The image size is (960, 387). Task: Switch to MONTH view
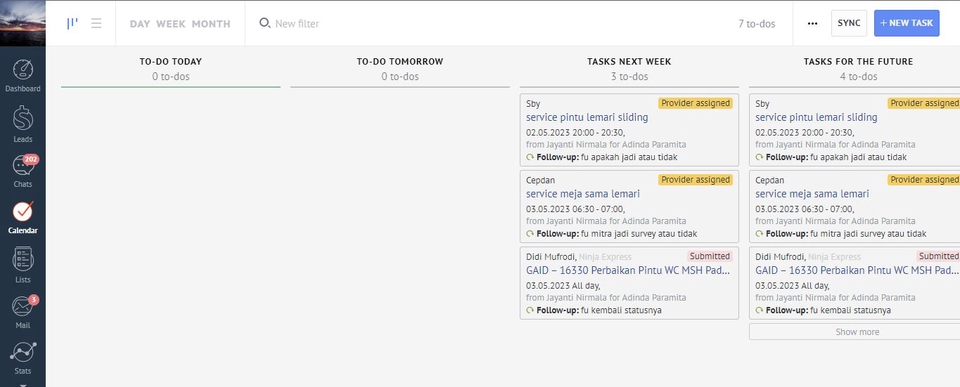click(211, 24)
